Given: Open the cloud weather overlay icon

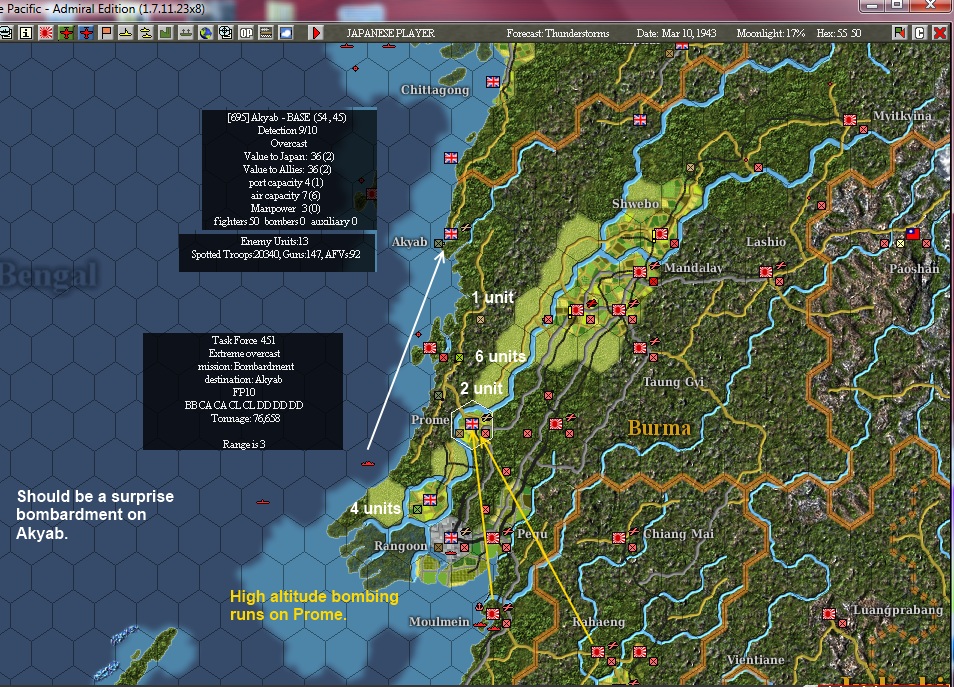Looking at the screenshot, I should [x=286, y=33].
